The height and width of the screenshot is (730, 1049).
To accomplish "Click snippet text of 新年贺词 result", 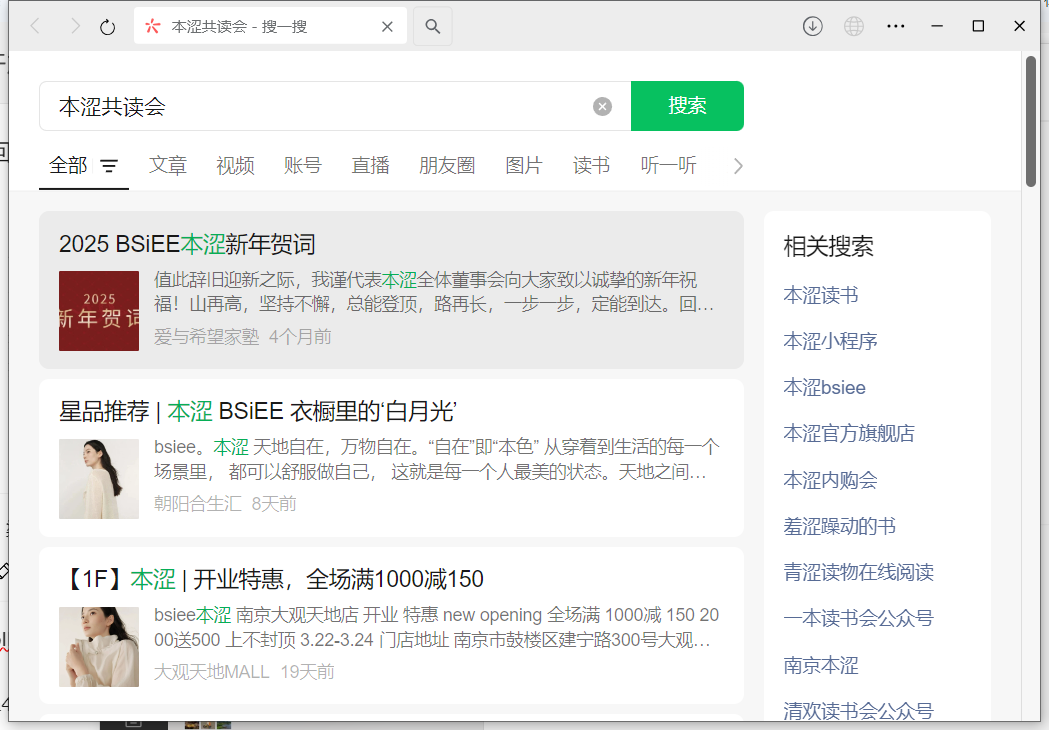I will 434,292.
